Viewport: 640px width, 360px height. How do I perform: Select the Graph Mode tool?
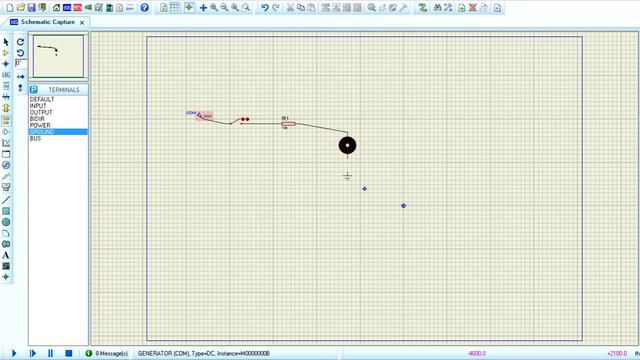click(6, 143)
